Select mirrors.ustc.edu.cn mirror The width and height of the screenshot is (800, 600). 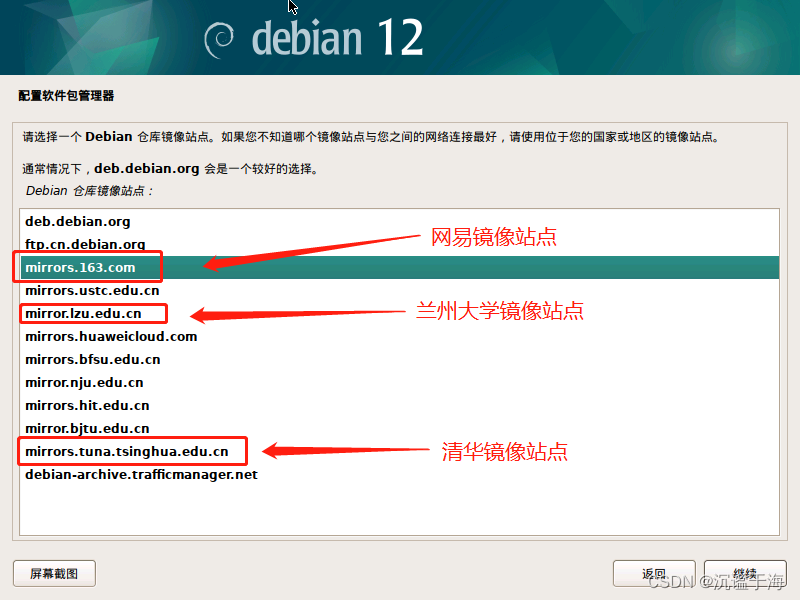(x=399, y=290)
